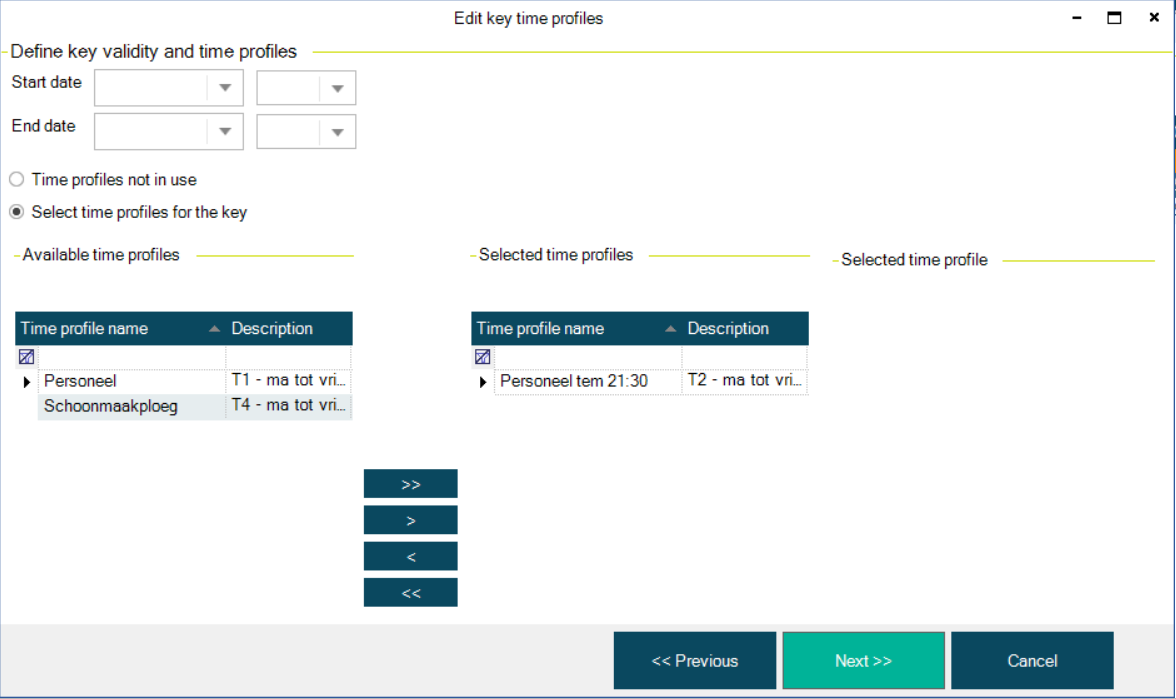The width and height of the screenshot is (1176, 699).
Task: Remove all selected profiles with << button
Action: (410, 592)
